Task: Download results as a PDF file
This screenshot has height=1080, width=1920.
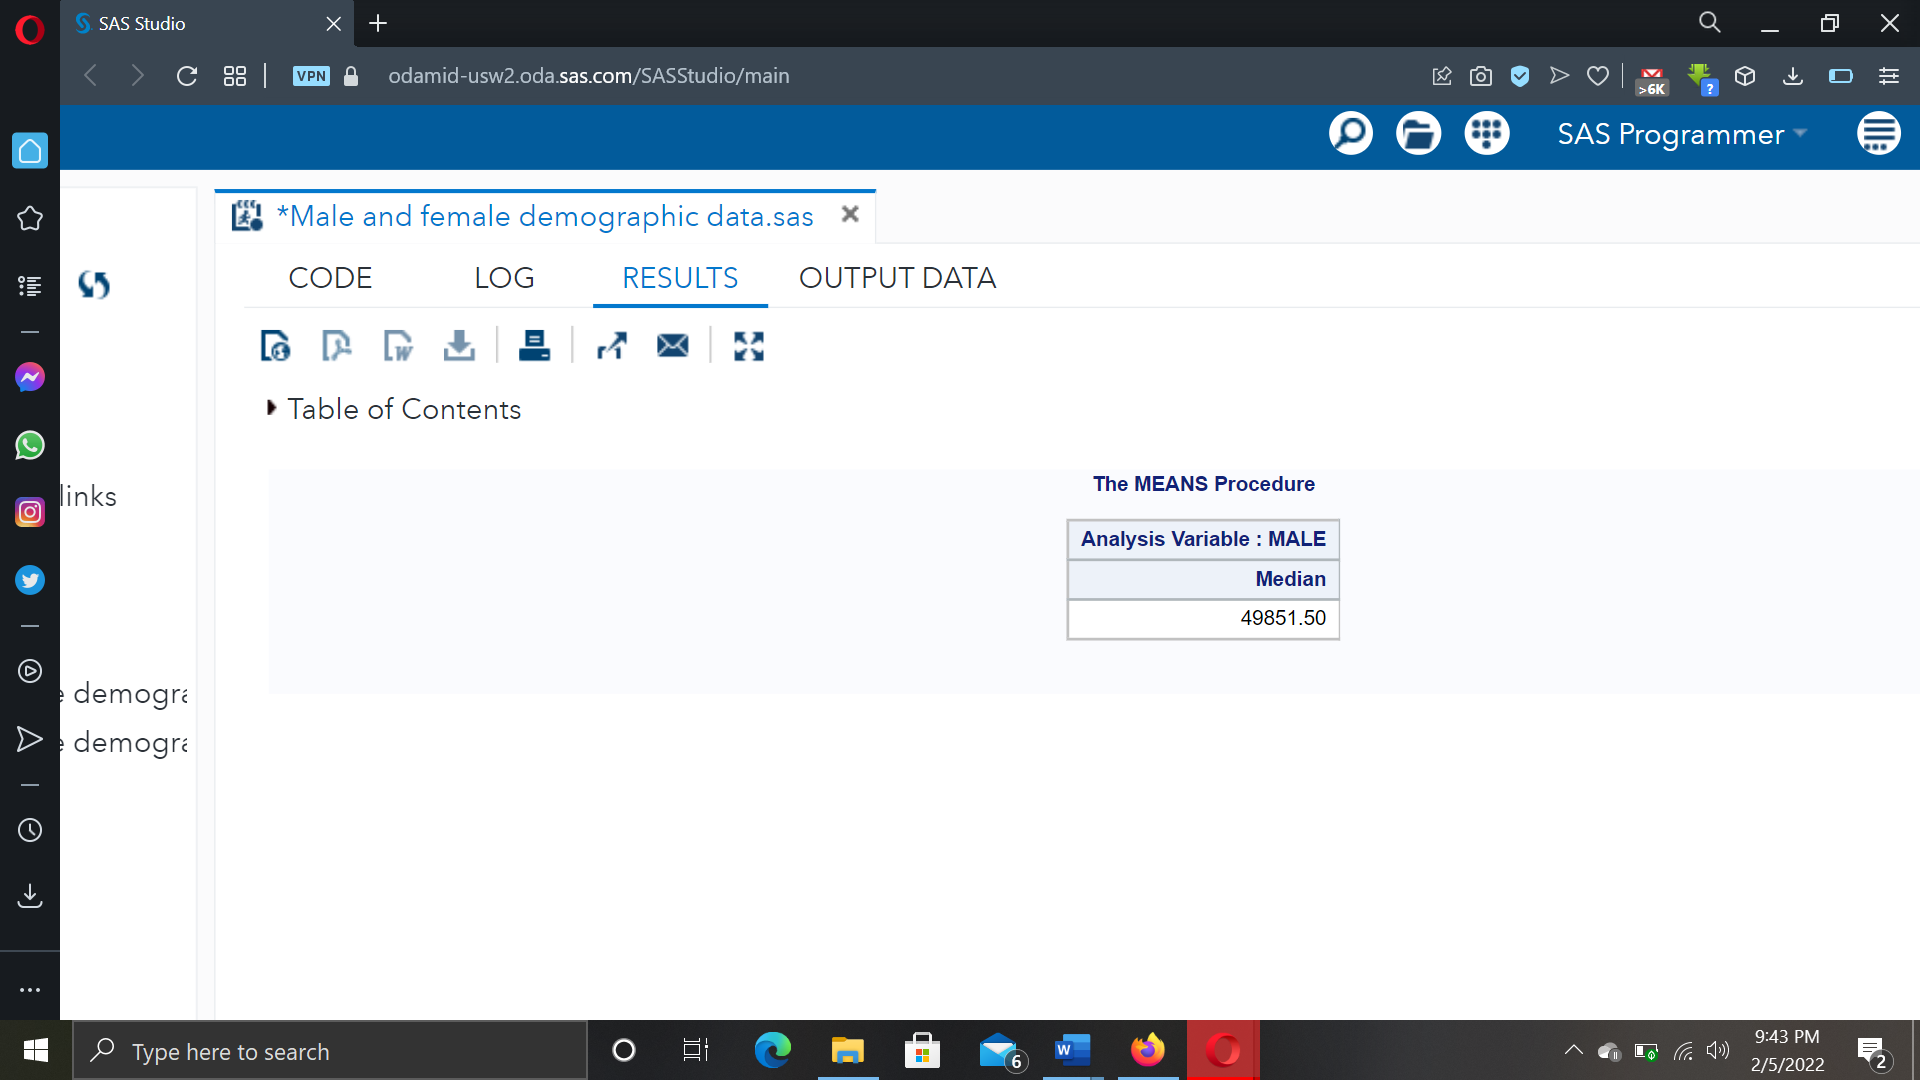Action: point(336,345)
